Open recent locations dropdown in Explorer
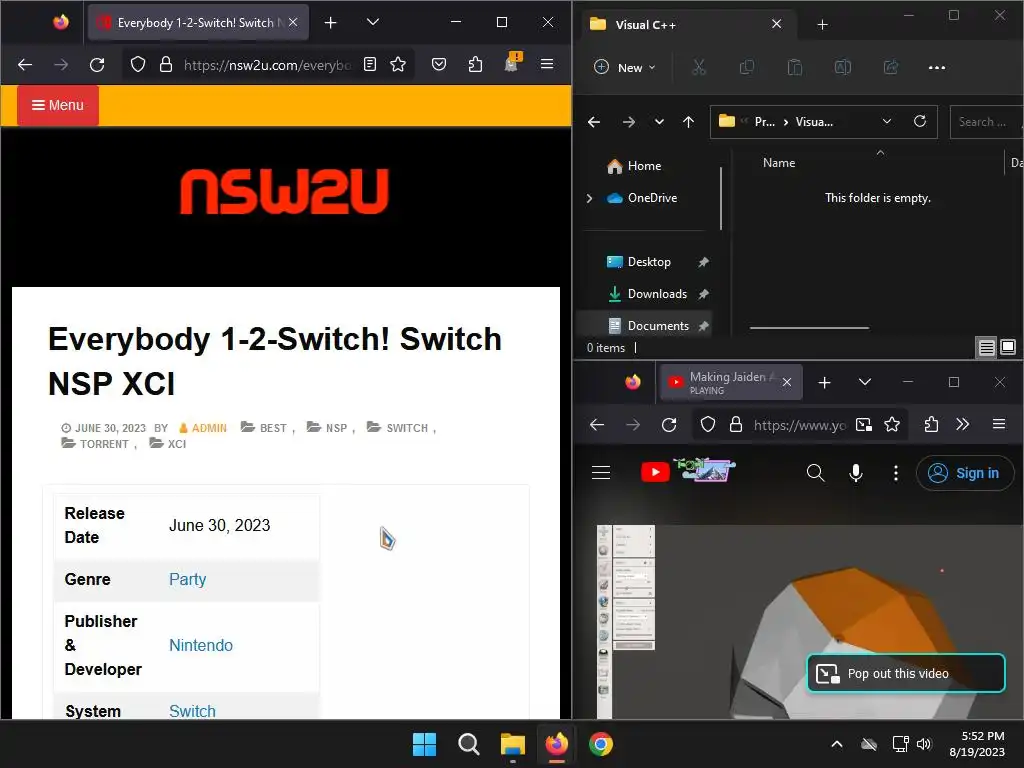 click(x=660, y=122)
